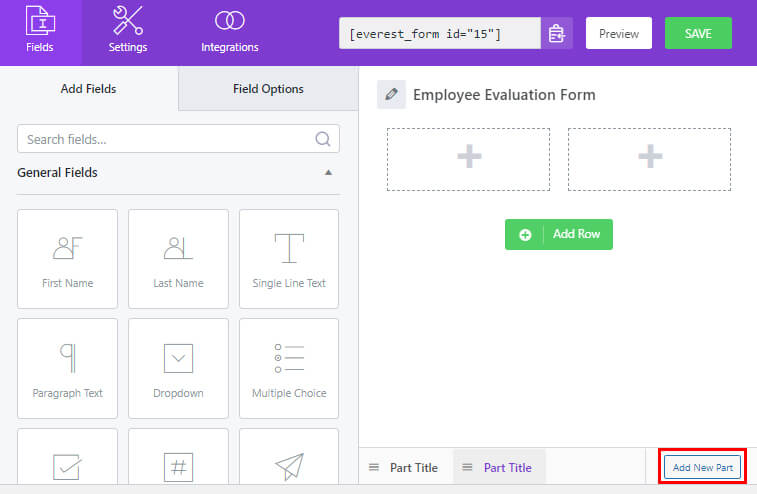The width and height of the screenshot is (757, 494).
Task: Open the Fields section in top bar
Action: pyautogui.click(x=40, y=32)
